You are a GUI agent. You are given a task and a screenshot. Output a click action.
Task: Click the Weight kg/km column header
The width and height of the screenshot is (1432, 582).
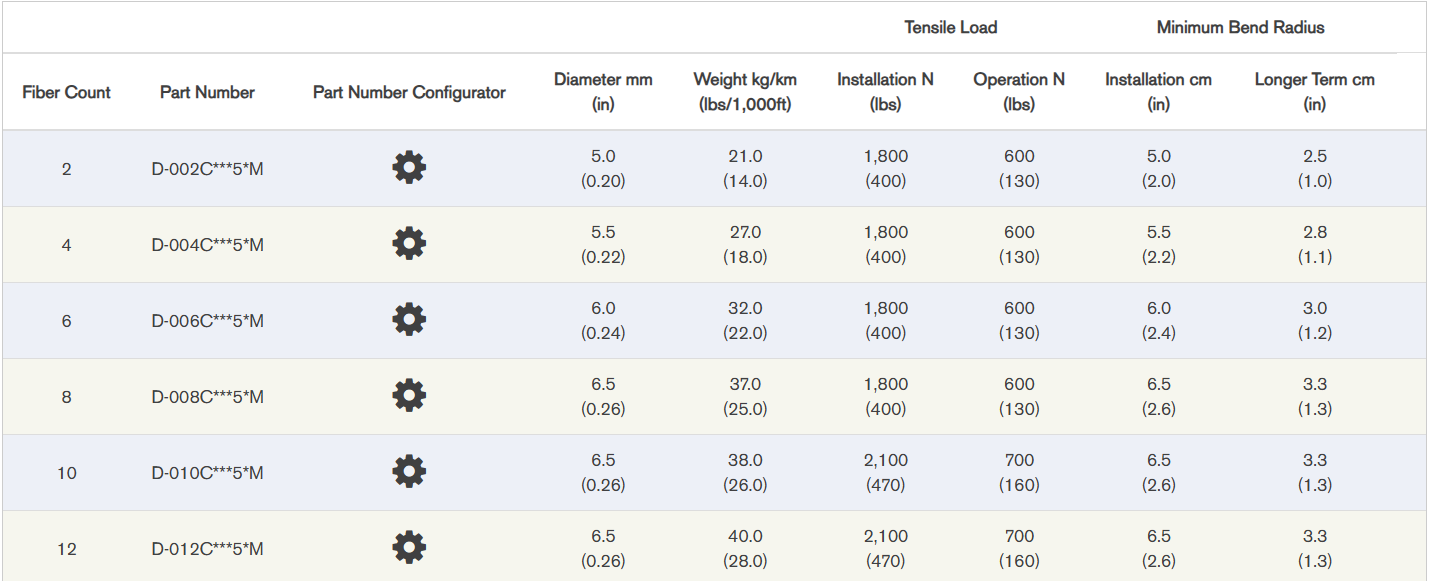pos(745,91)
